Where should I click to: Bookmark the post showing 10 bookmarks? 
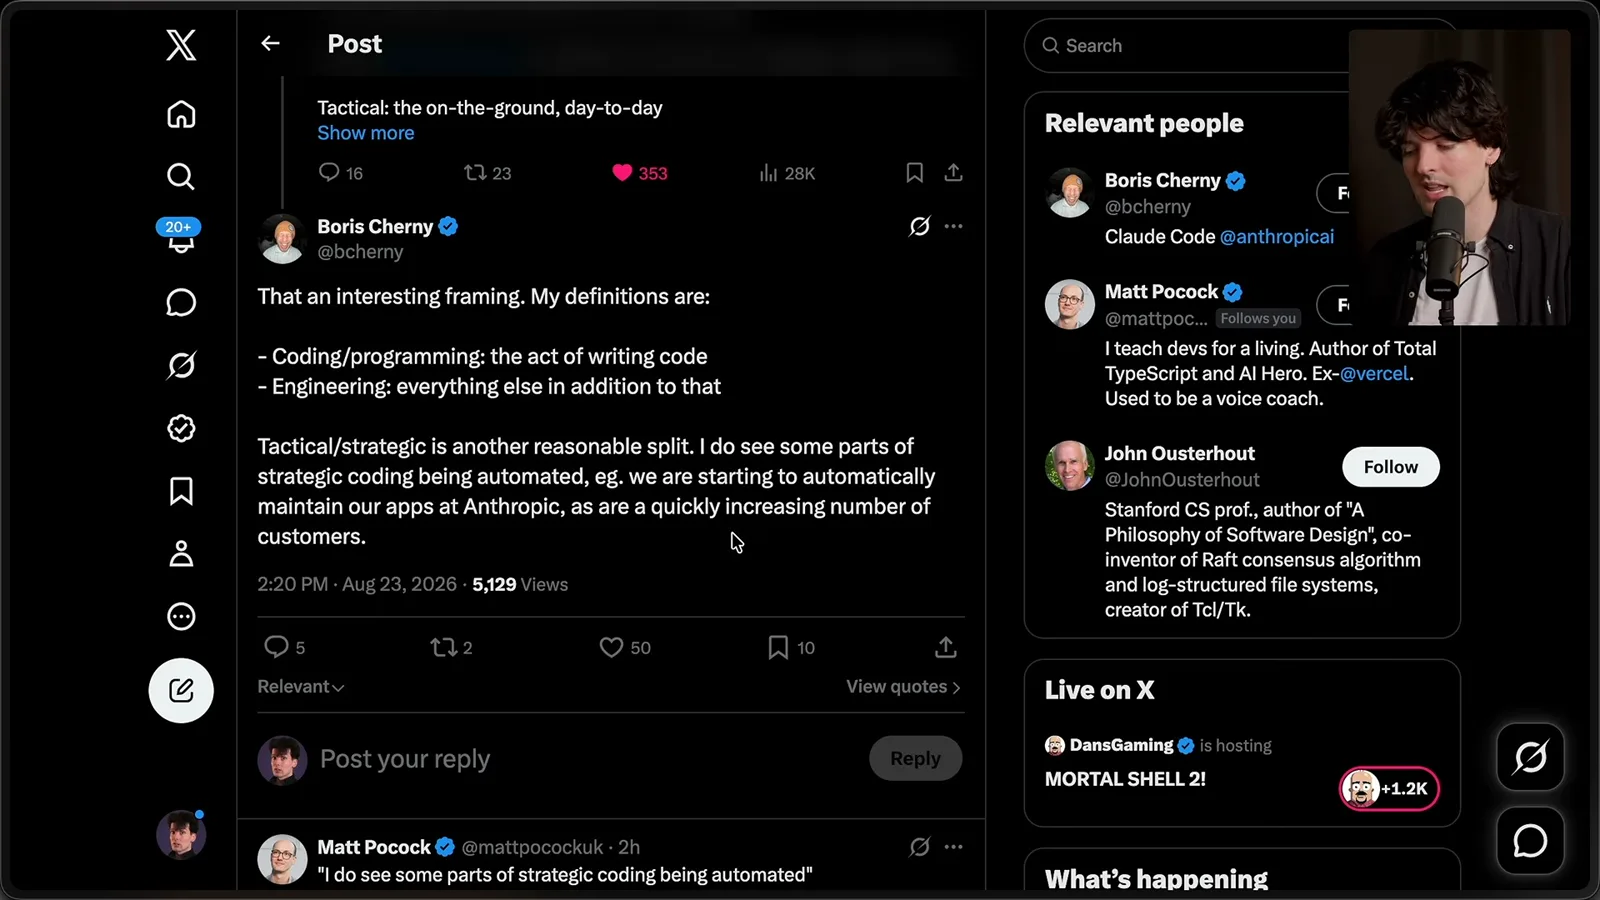tap(791, 647)
